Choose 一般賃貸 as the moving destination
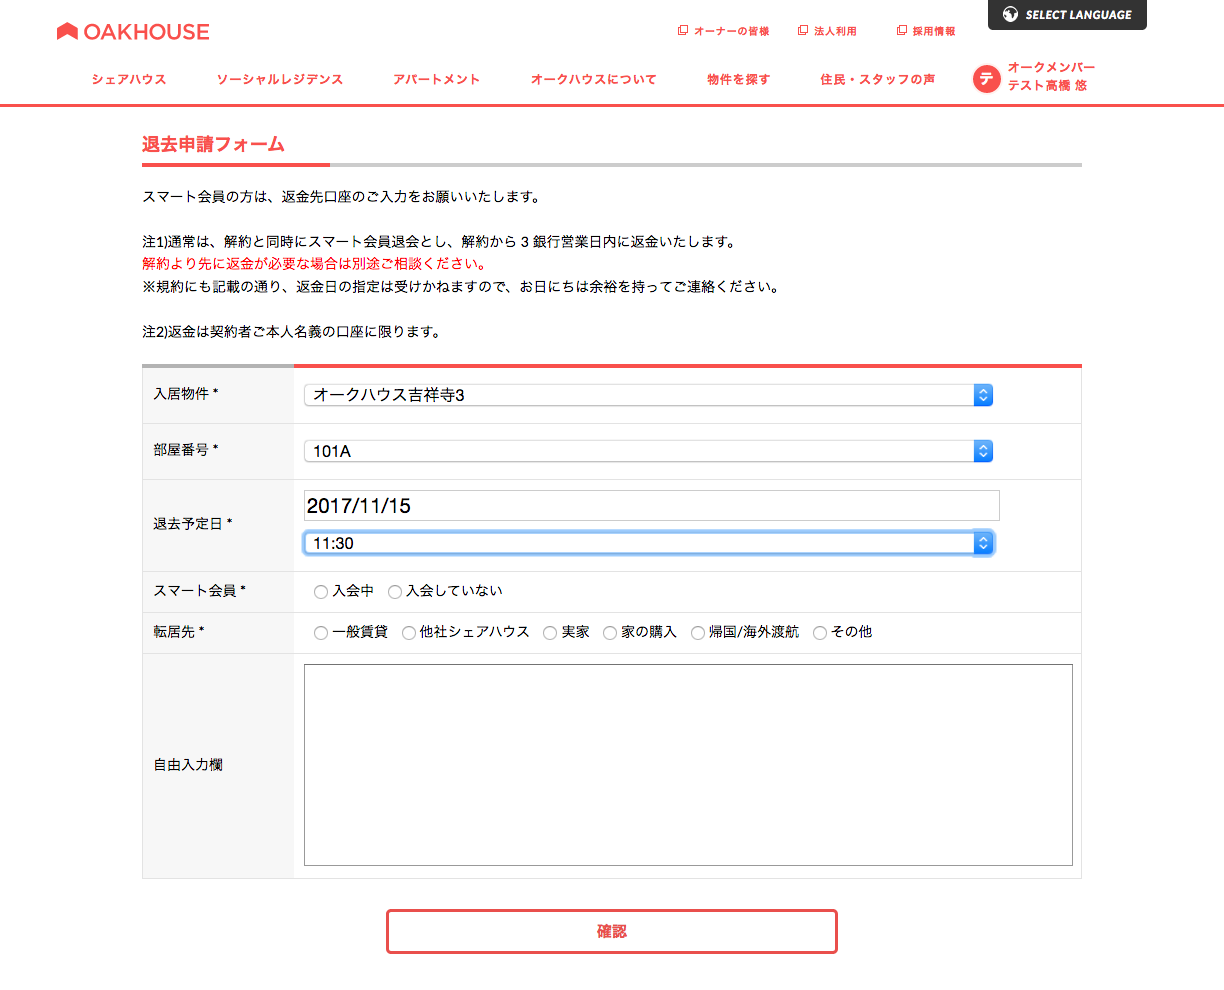The image size is (1224, 990). pos(321,633)
